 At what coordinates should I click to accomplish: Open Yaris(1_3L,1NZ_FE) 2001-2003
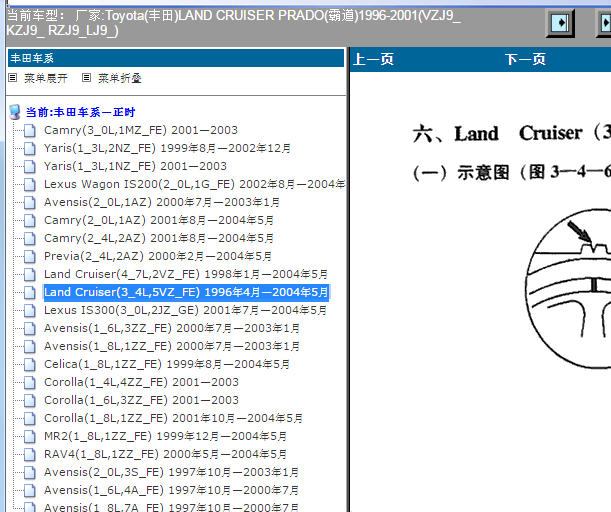(x=135, y=166)
